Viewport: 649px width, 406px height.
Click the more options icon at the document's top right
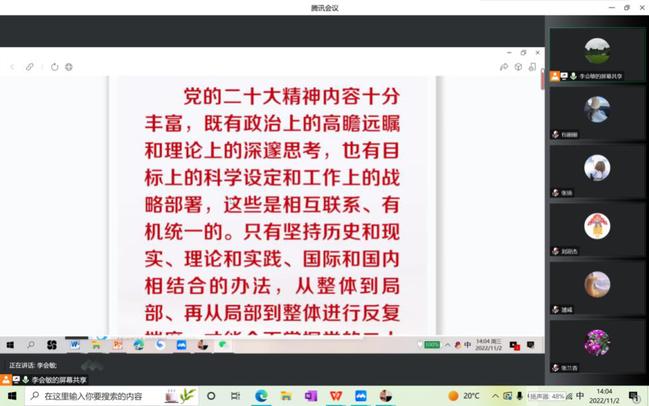point(533,67)
